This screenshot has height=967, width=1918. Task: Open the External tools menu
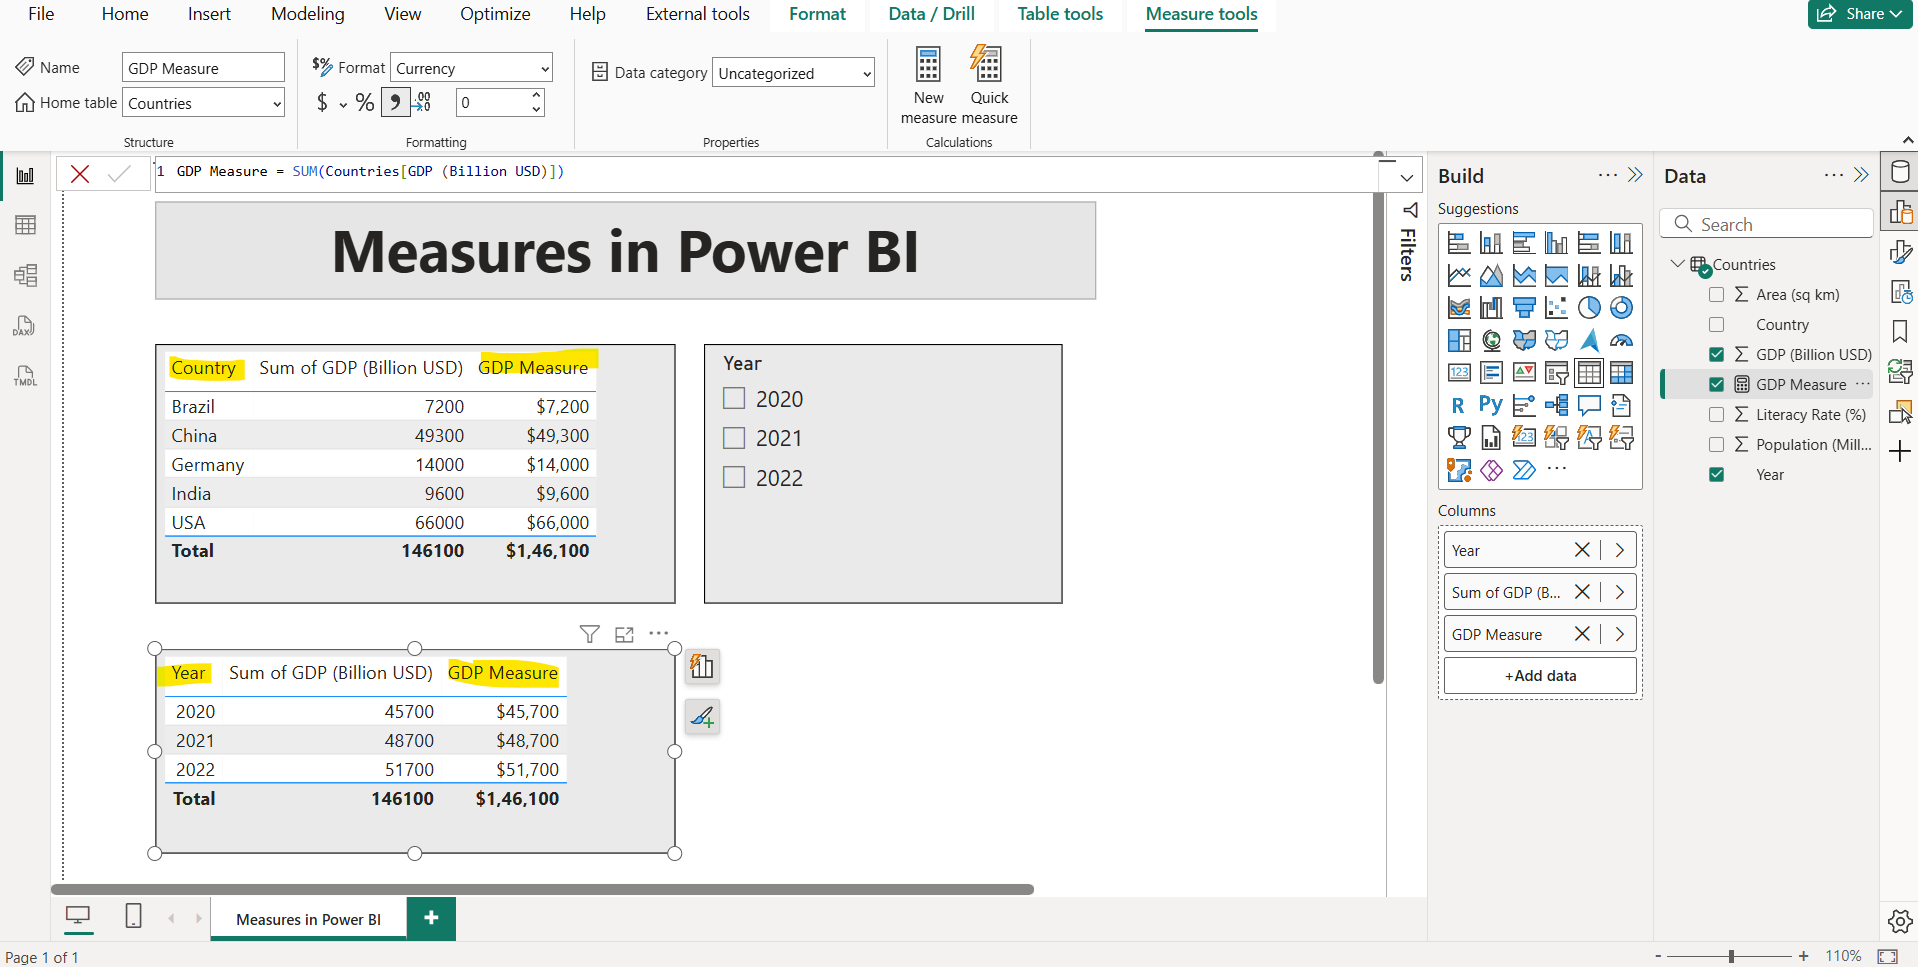click(697, 14)
